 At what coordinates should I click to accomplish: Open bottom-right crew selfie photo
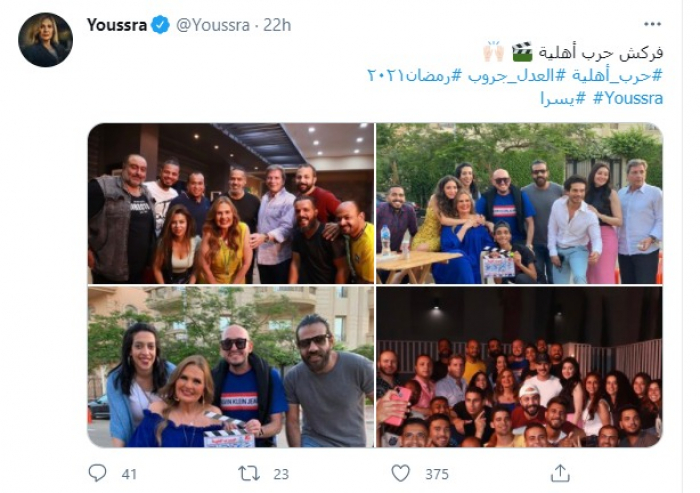520,367
